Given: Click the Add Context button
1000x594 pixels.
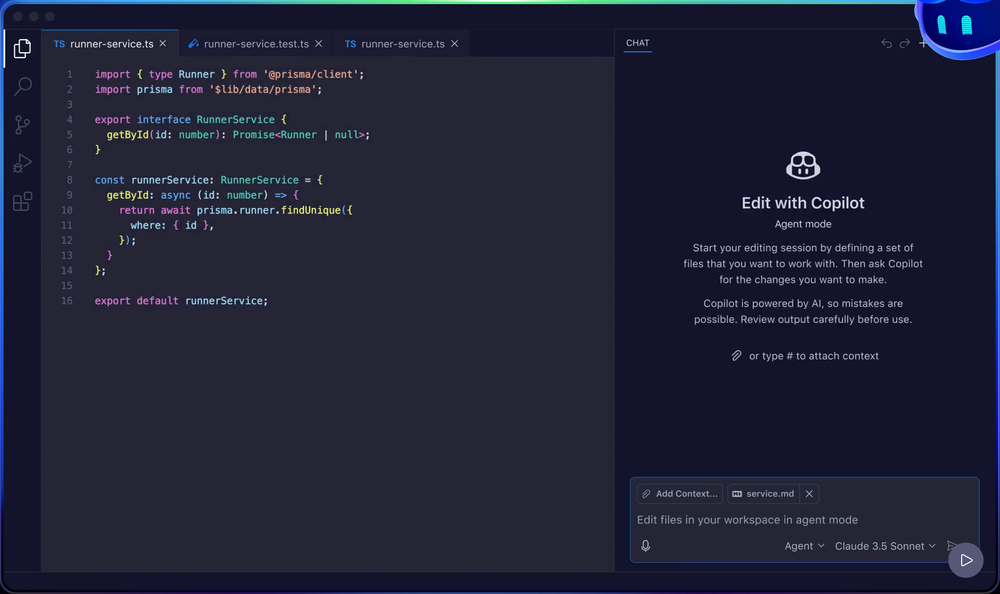Looking at the screenshot, I should (x=679, y=493).
